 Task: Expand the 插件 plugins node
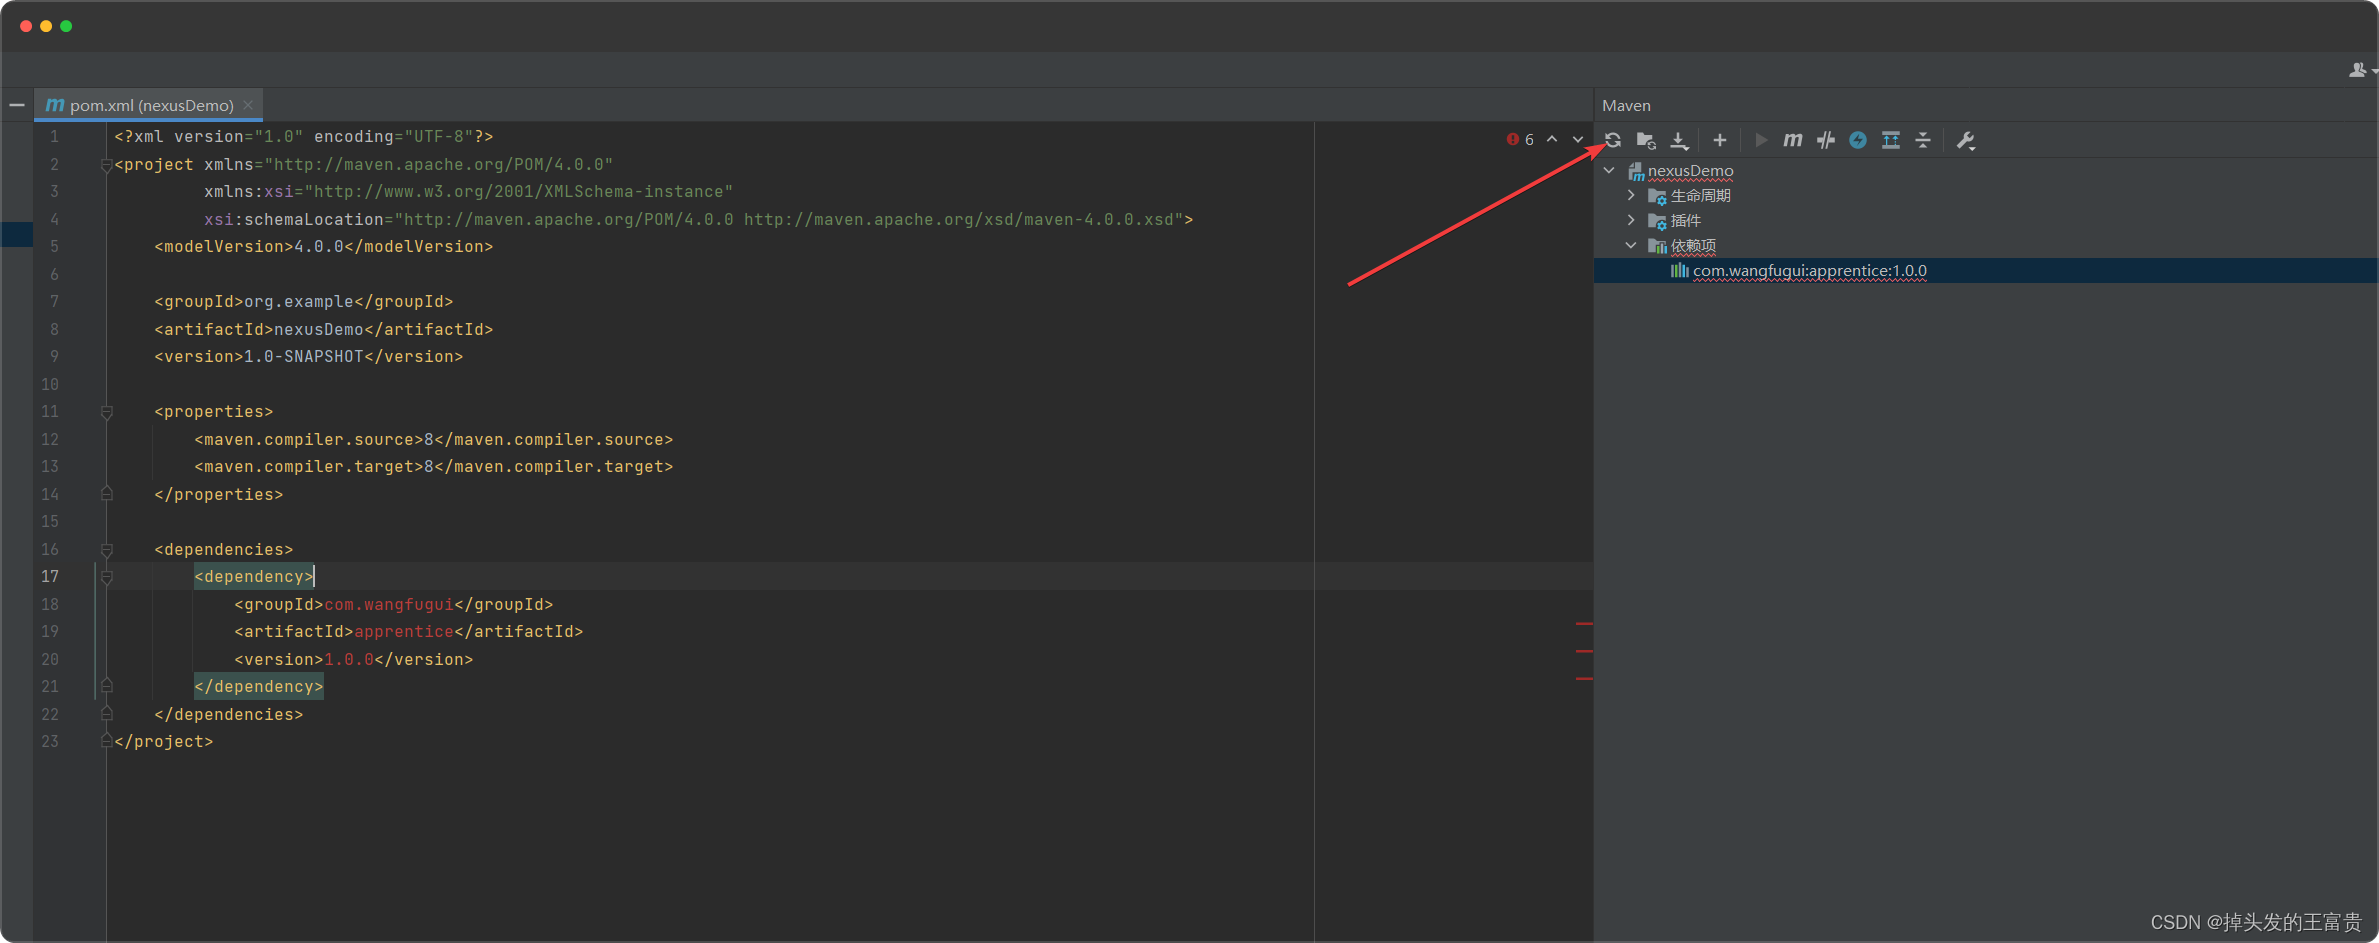point(1632,220)
